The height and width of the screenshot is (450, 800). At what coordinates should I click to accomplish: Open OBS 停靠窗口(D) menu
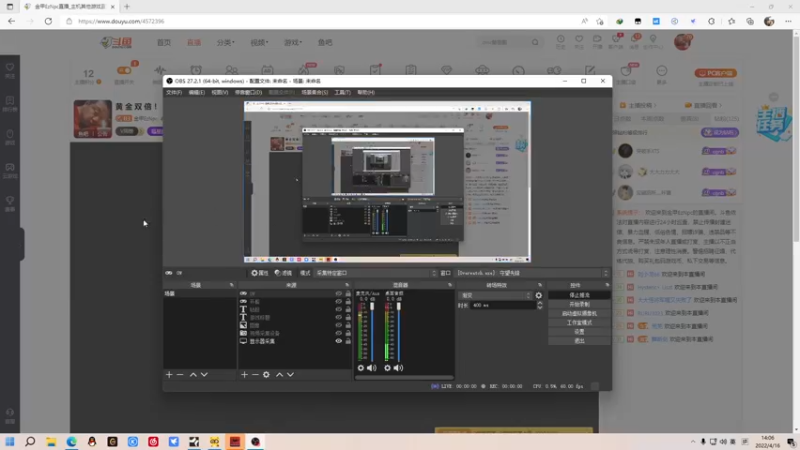point(248,92)
